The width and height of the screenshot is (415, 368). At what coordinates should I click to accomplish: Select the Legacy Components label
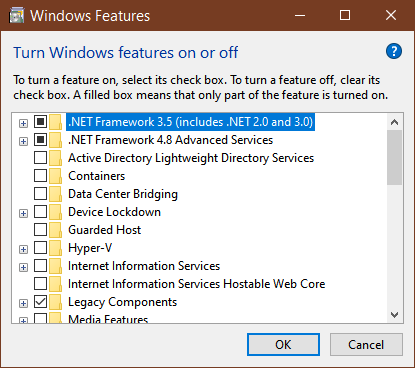coord(122,302)
